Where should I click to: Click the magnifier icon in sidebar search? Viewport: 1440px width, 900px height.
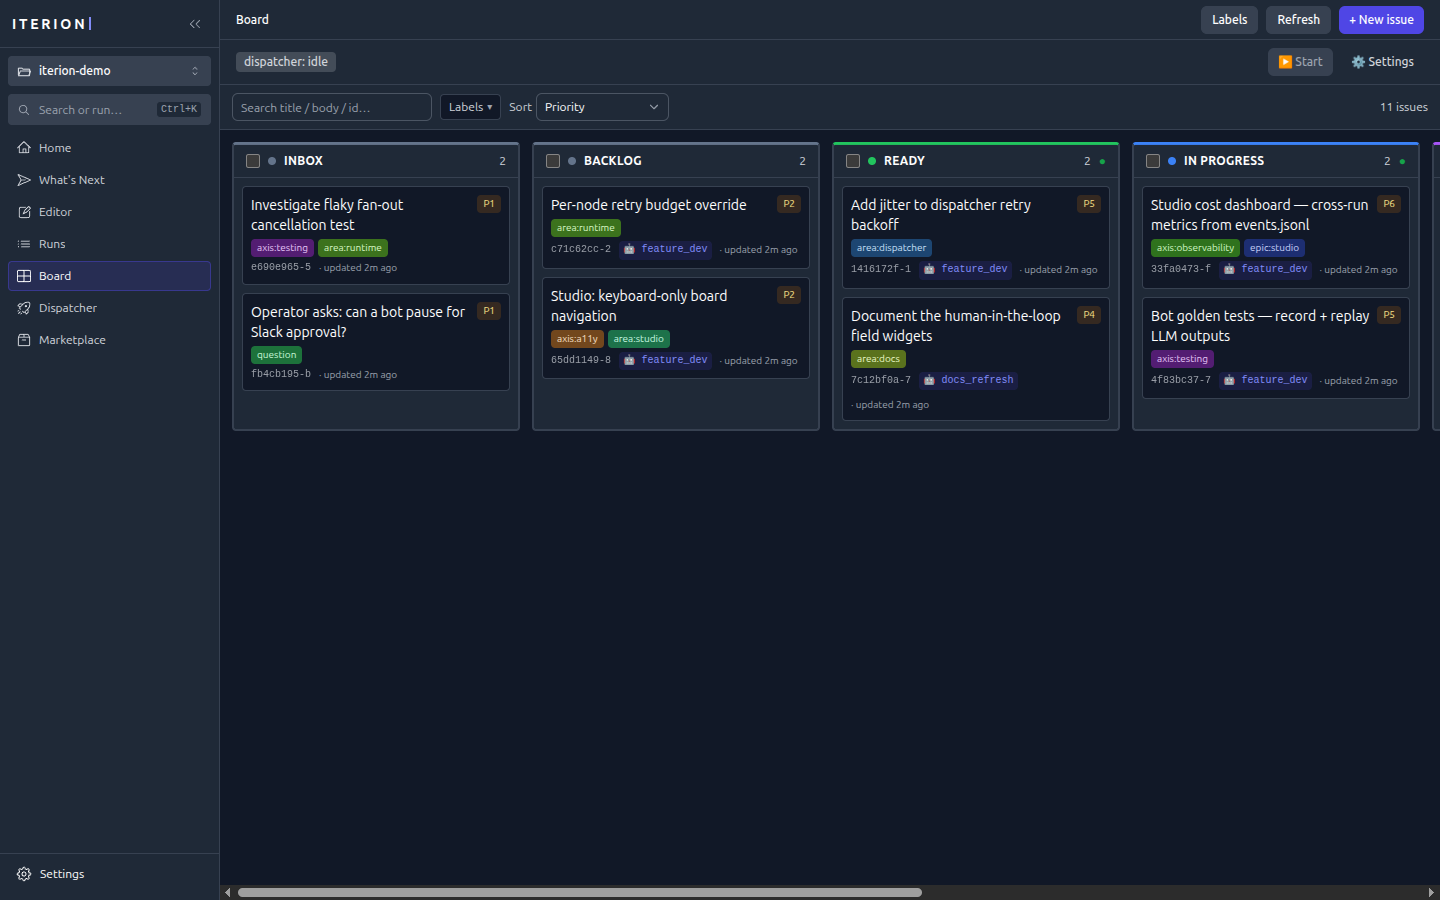(x=24, y=110)
